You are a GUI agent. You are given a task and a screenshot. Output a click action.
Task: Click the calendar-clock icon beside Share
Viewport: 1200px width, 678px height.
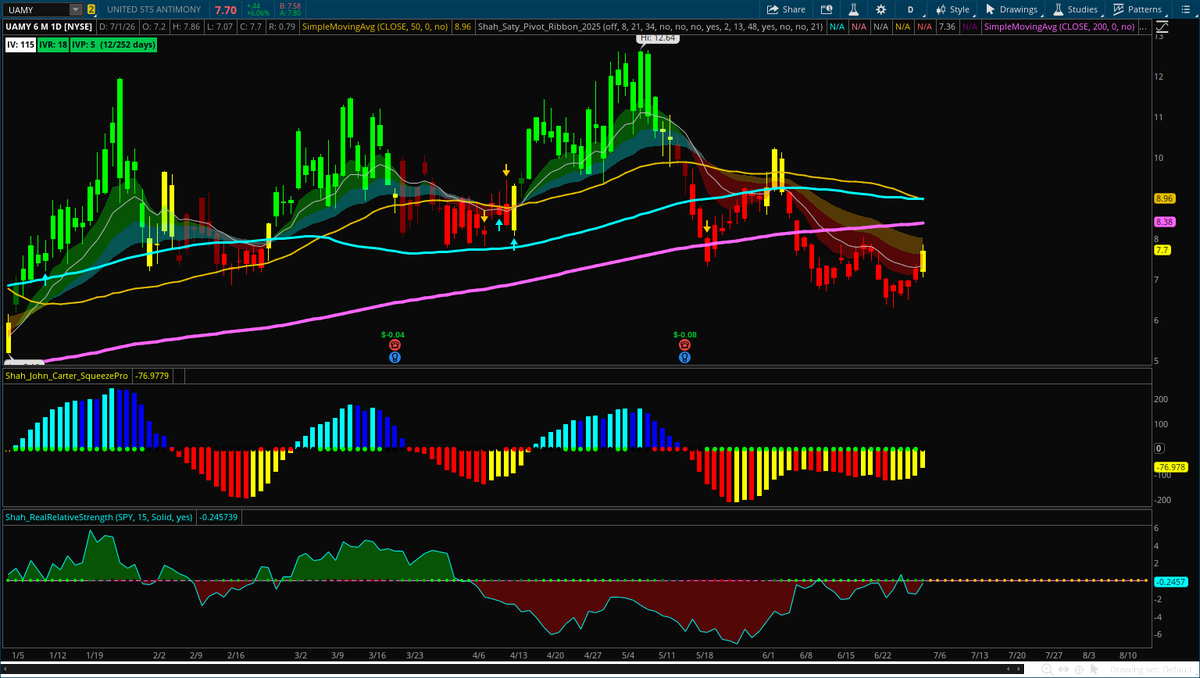tap(825, 9)
